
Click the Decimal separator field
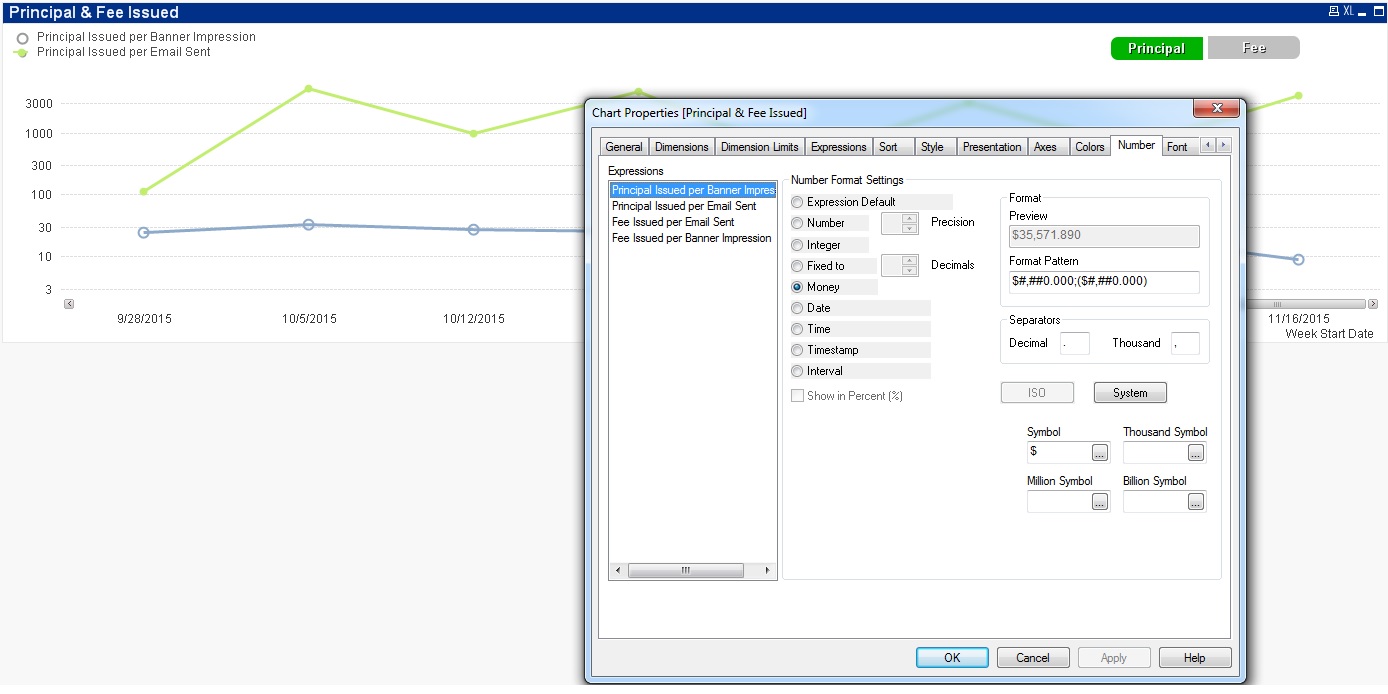[x=1075, y=343]
